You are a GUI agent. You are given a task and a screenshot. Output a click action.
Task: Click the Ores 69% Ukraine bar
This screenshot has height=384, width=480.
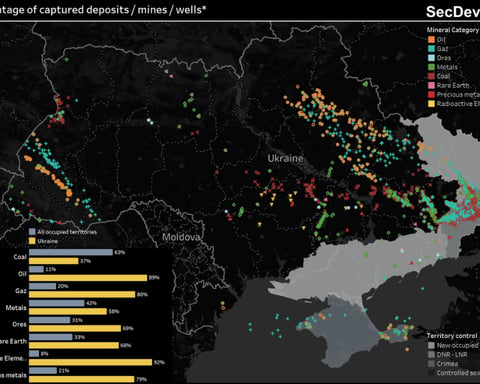point(75,328)
